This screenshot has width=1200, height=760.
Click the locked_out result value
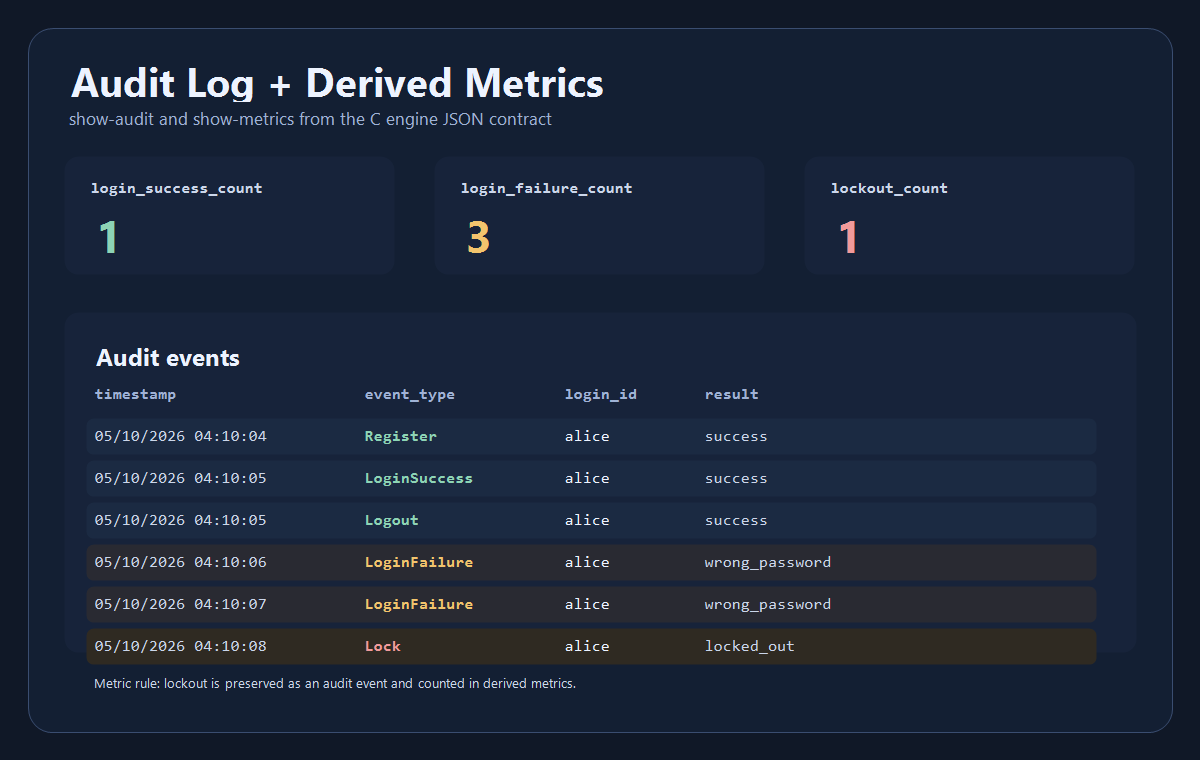click(x=750, y=646)
